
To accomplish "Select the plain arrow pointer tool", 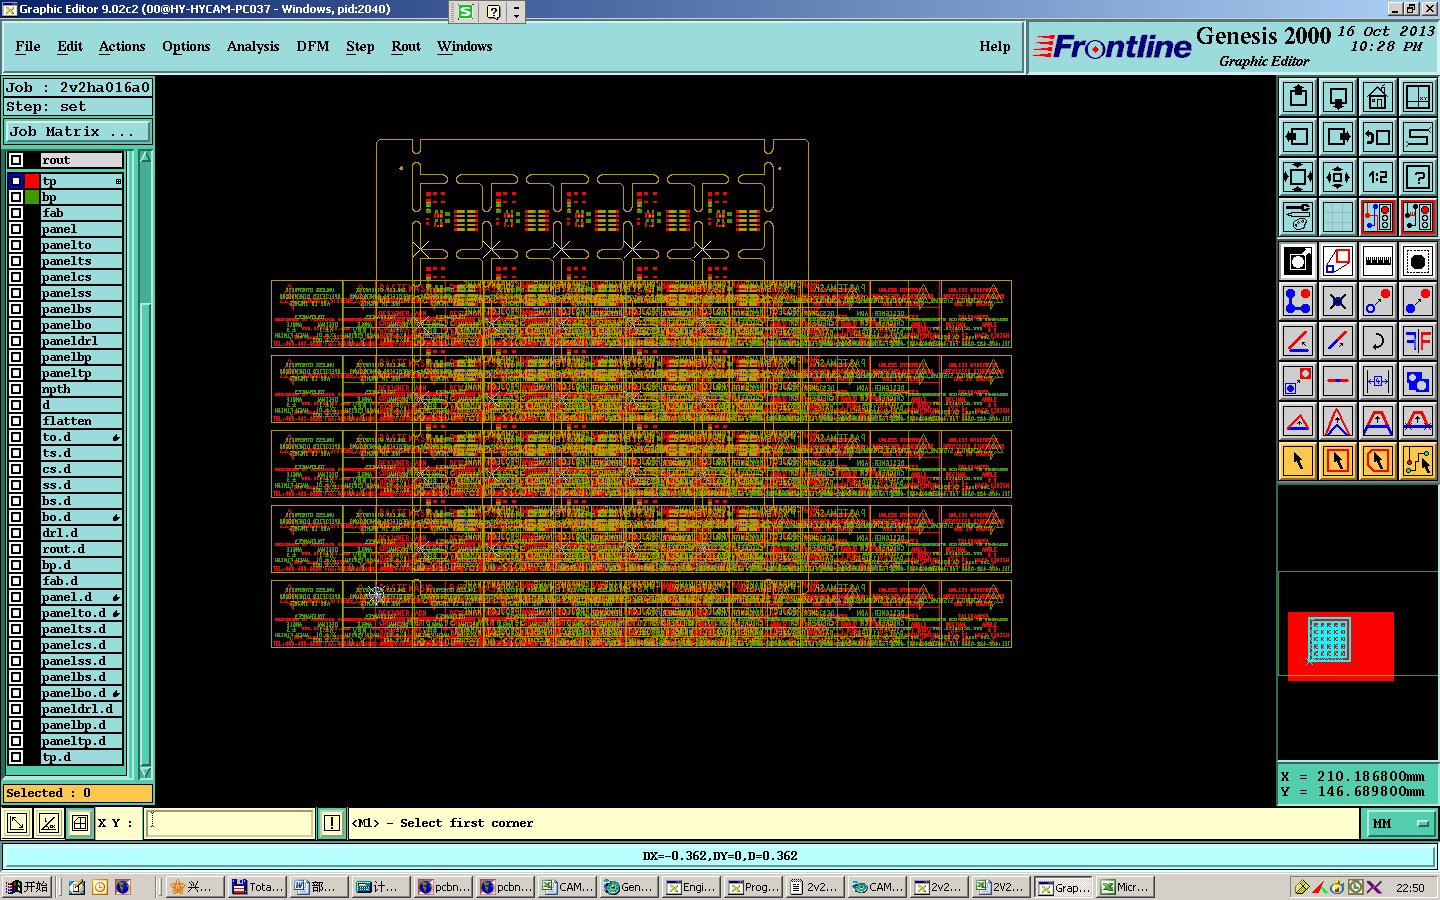I will click(x=1298, y=461).
